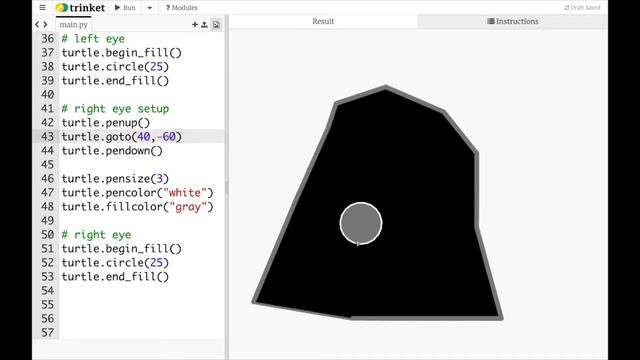Image resolution: width=640 pixels, height=360 pixels.
Task: Click line number 43 in gutter
Action: pyautogui.click(x=47, y=136)
